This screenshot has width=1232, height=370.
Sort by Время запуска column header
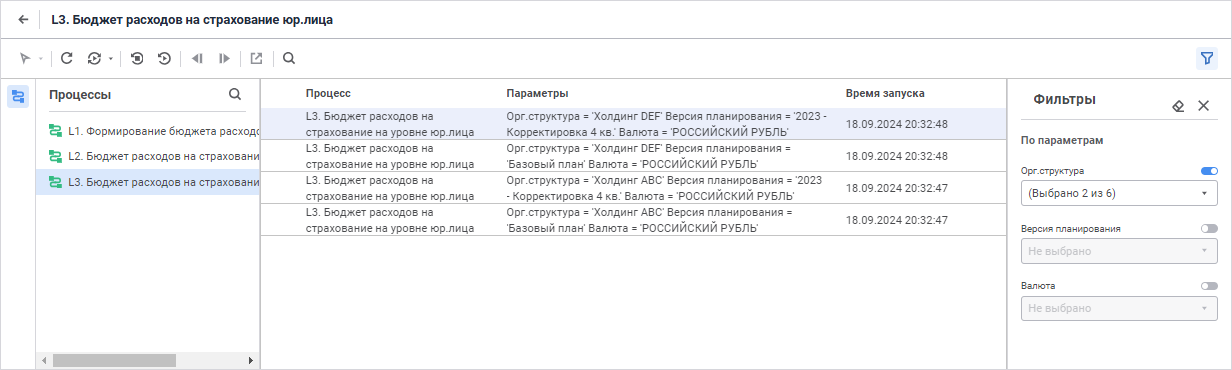point(885,93)
